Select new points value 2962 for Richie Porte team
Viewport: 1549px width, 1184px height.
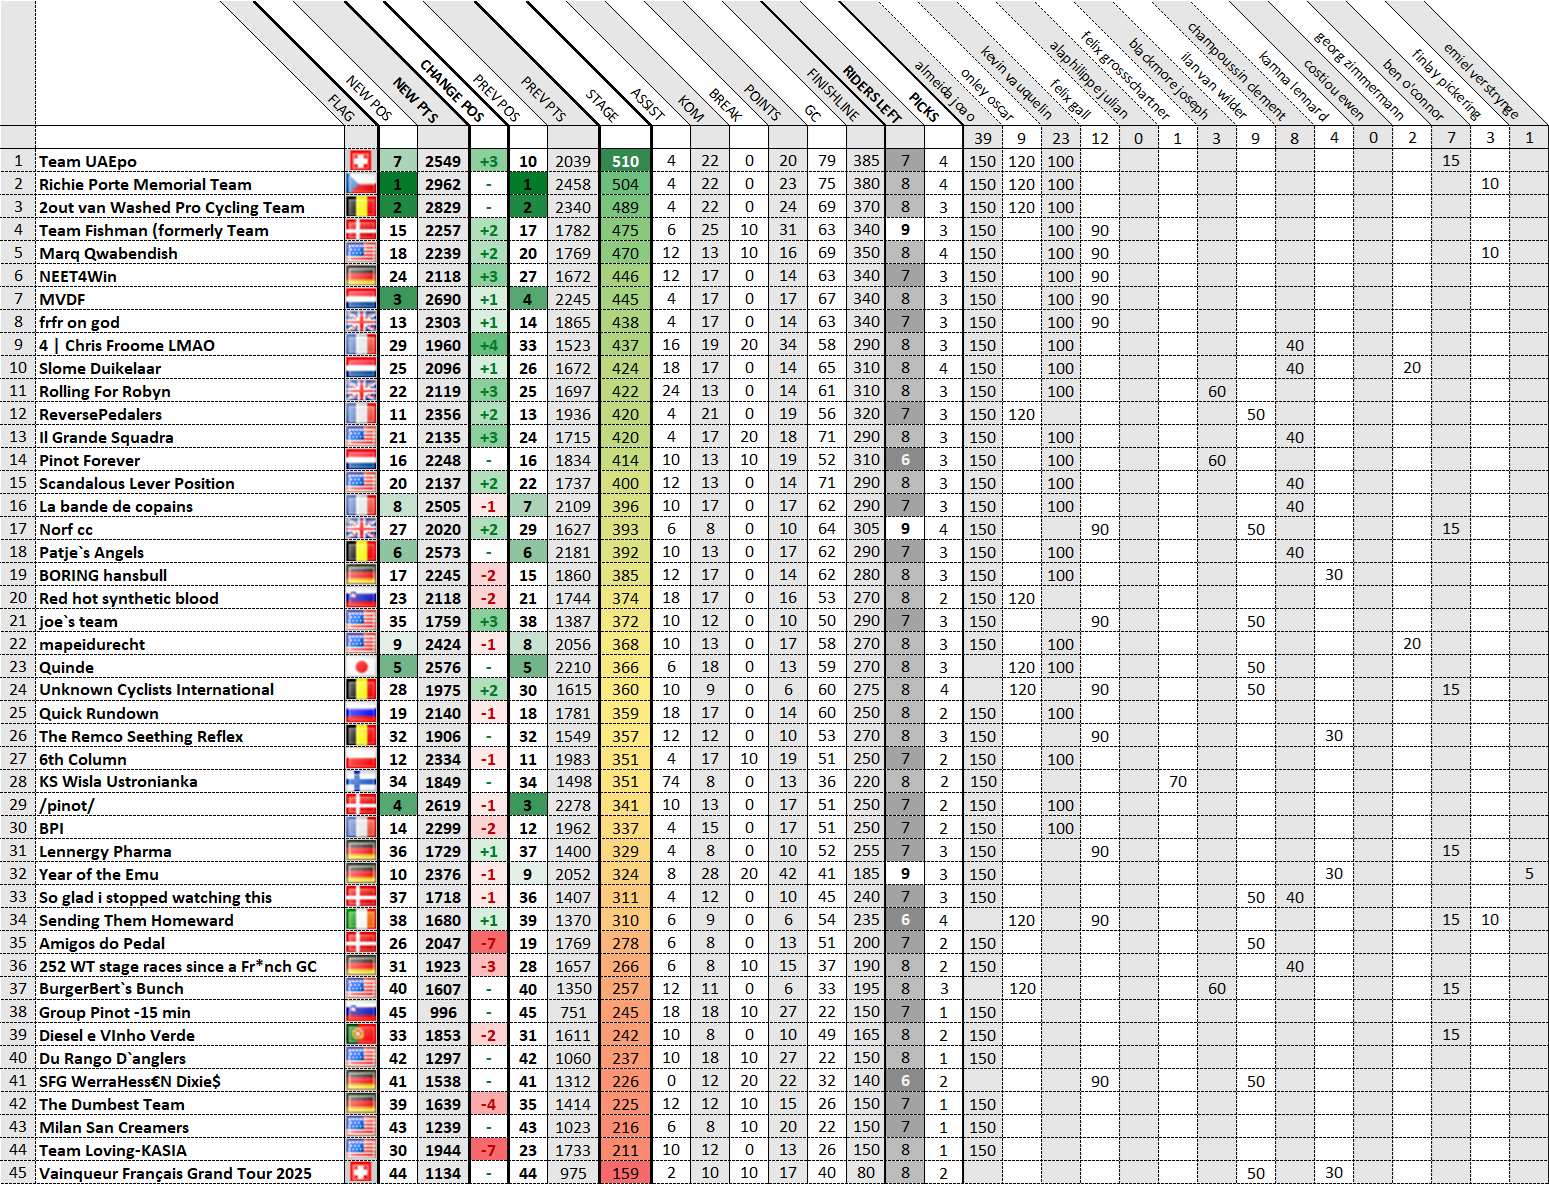pos(442,184)
